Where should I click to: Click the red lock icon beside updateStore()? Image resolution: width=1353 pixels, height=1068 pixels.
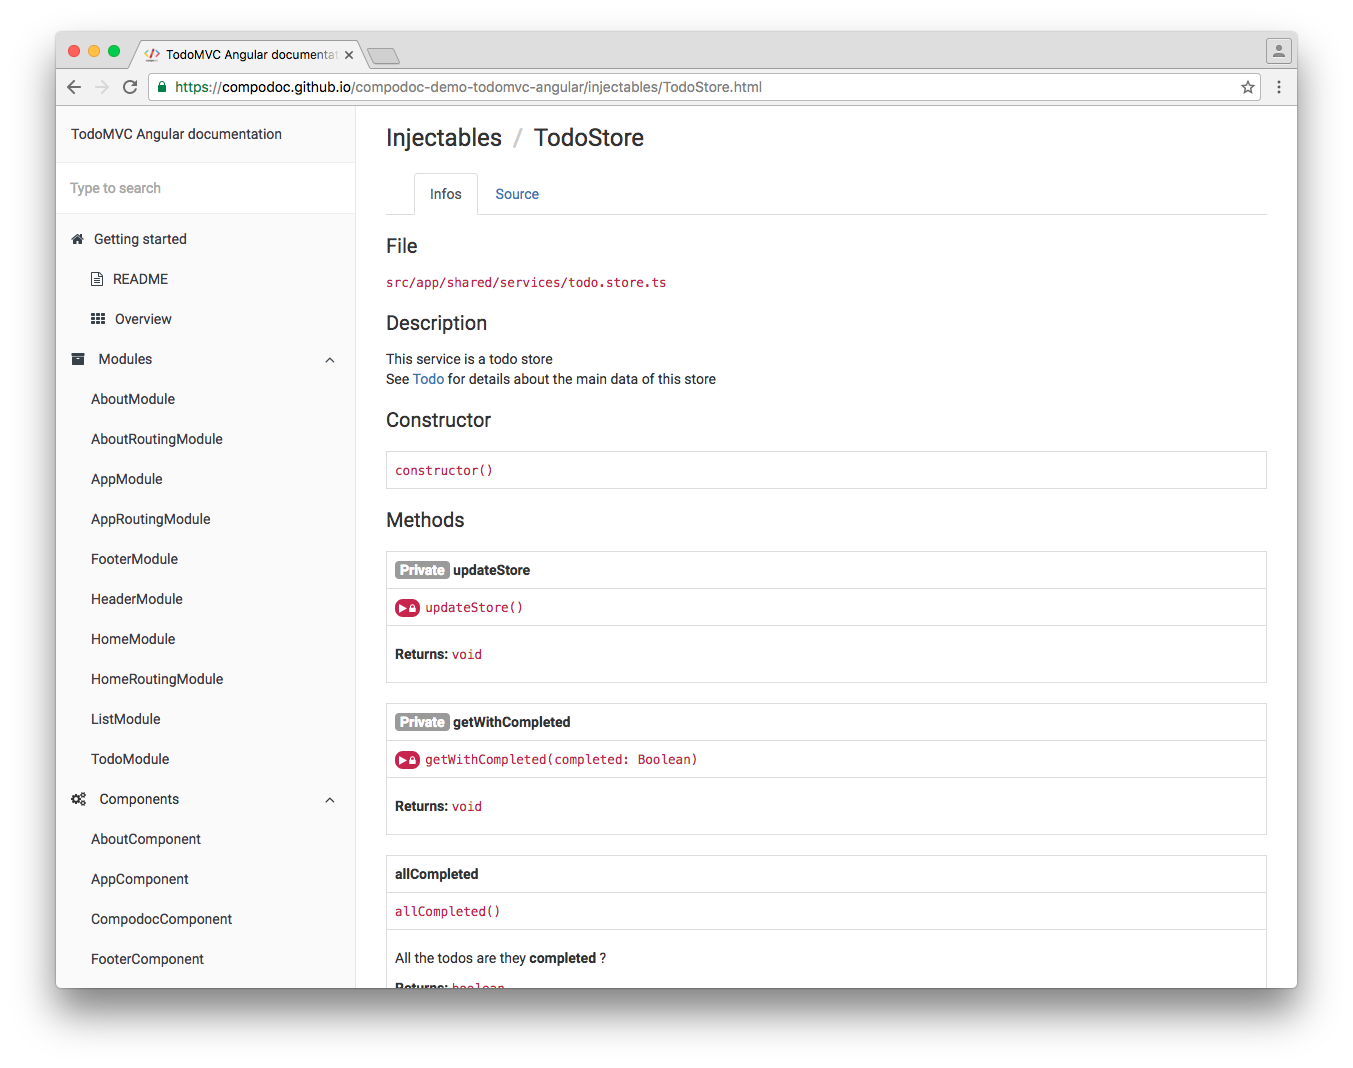coord(407,608)
